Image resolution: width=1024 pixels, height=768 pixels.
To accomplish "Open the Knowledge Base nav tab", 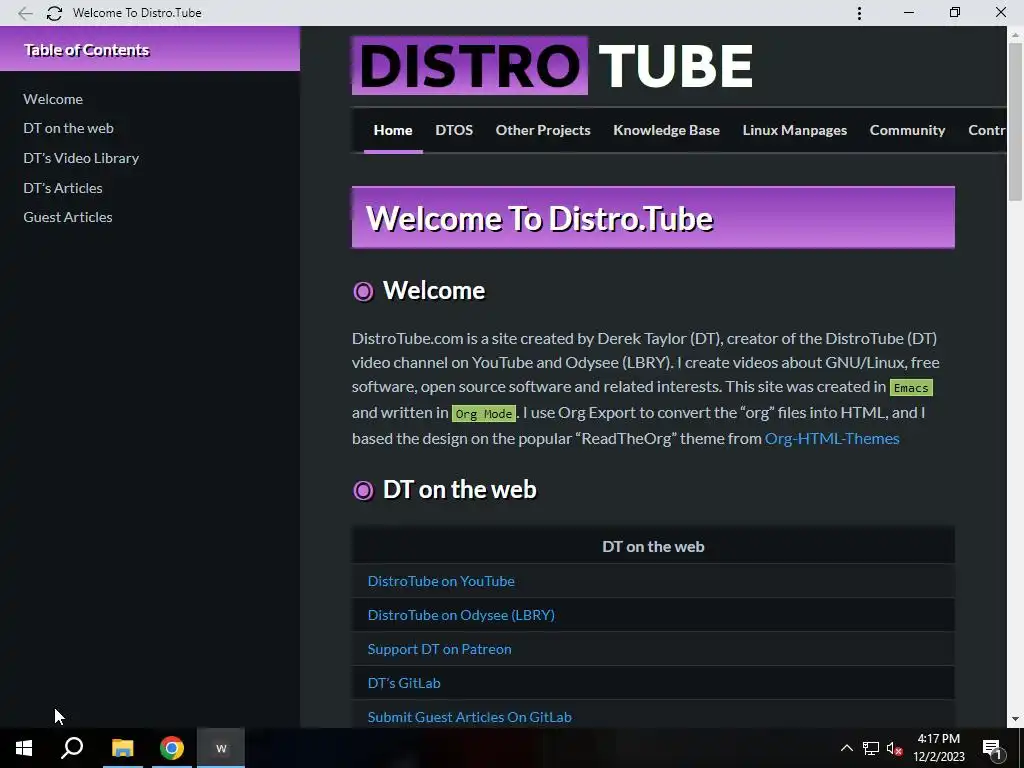I will coord(666,130).
